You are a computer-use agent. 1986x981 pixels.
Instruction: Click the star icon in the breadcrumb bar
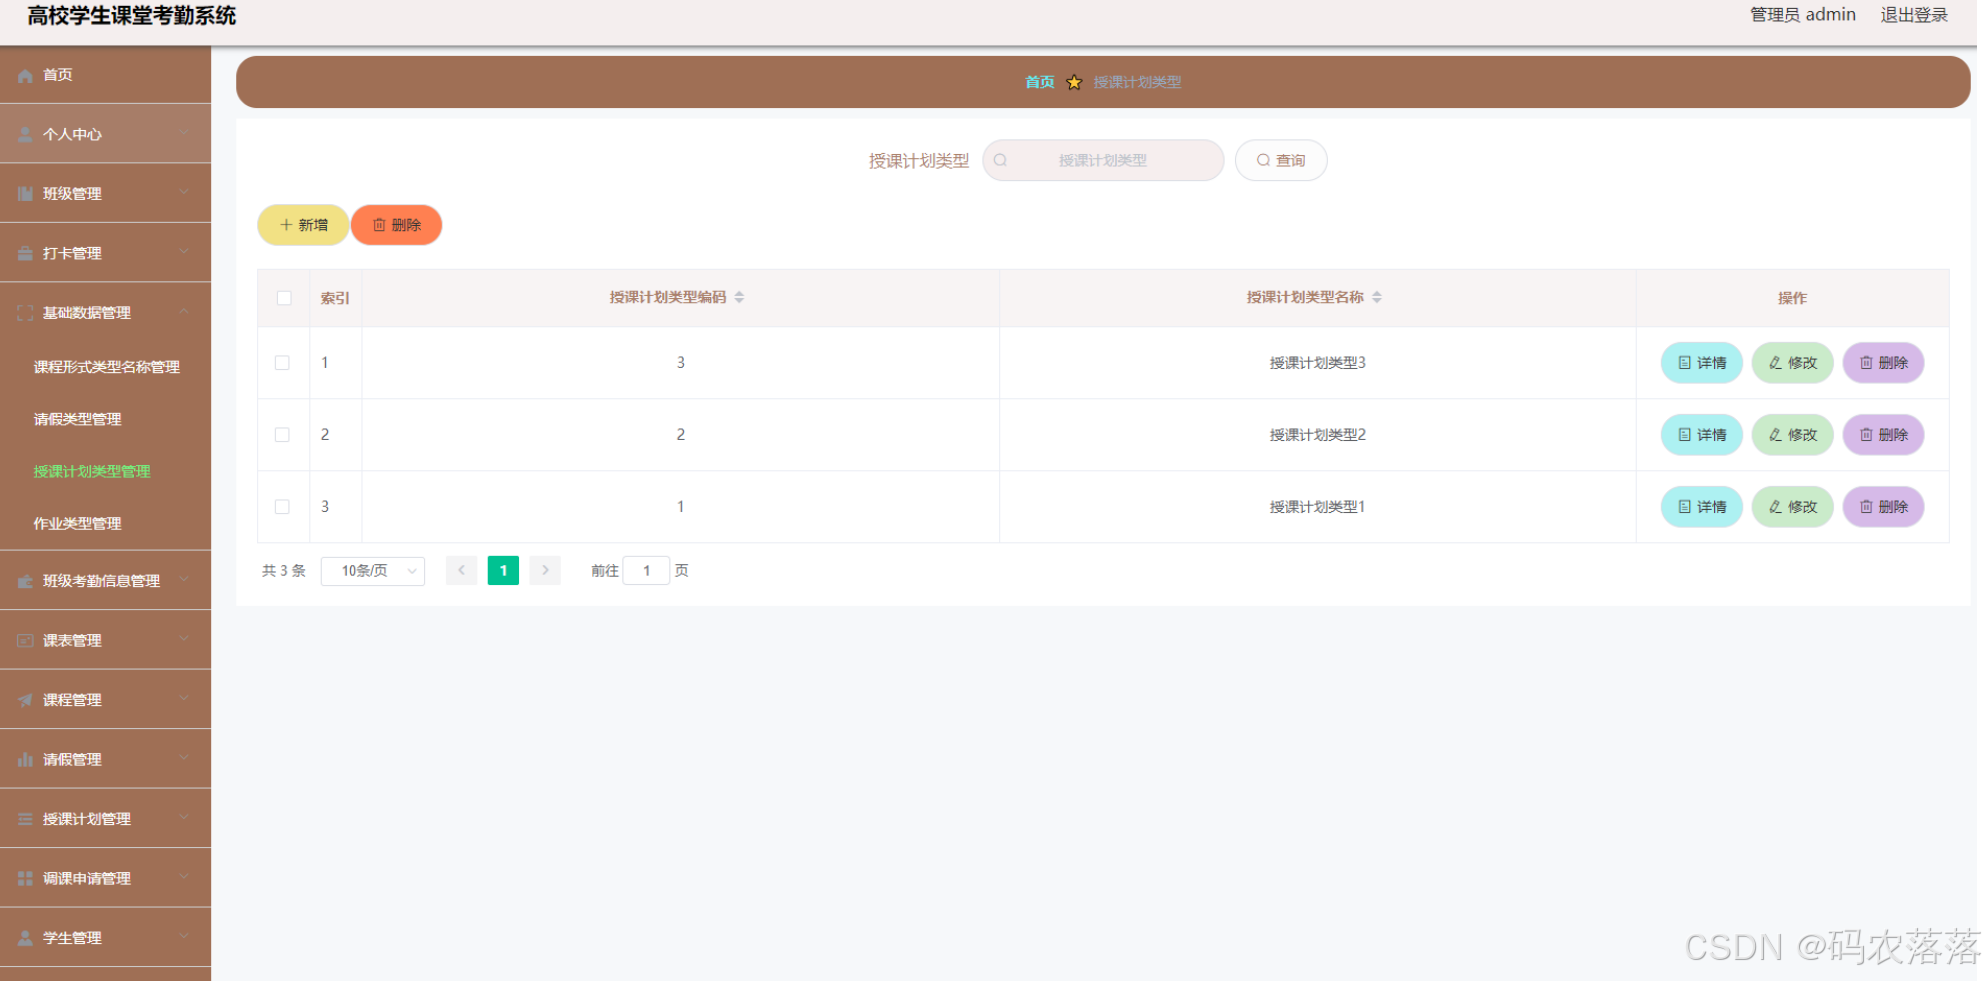tap(1074, 82)
